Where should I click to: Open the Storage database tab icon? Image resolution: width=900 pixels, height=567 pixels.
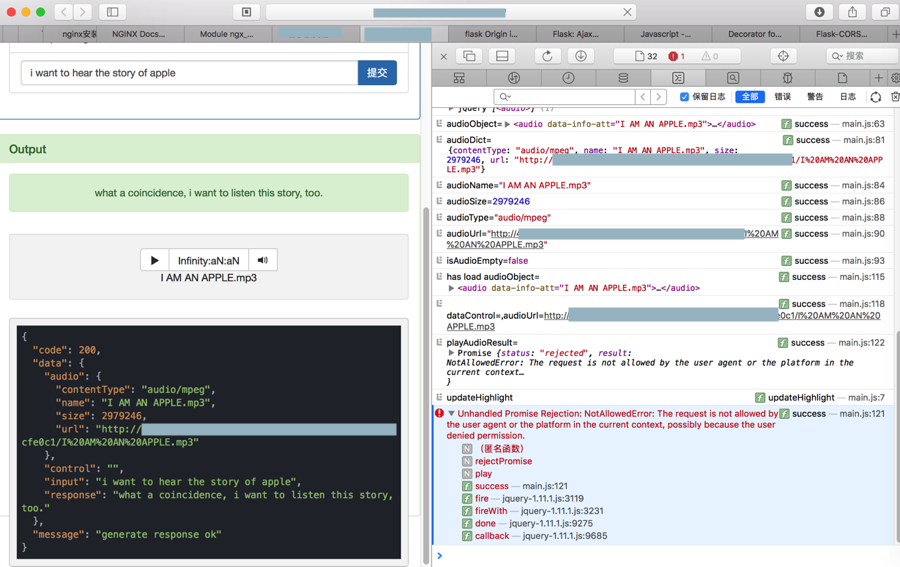coord(623,78)
